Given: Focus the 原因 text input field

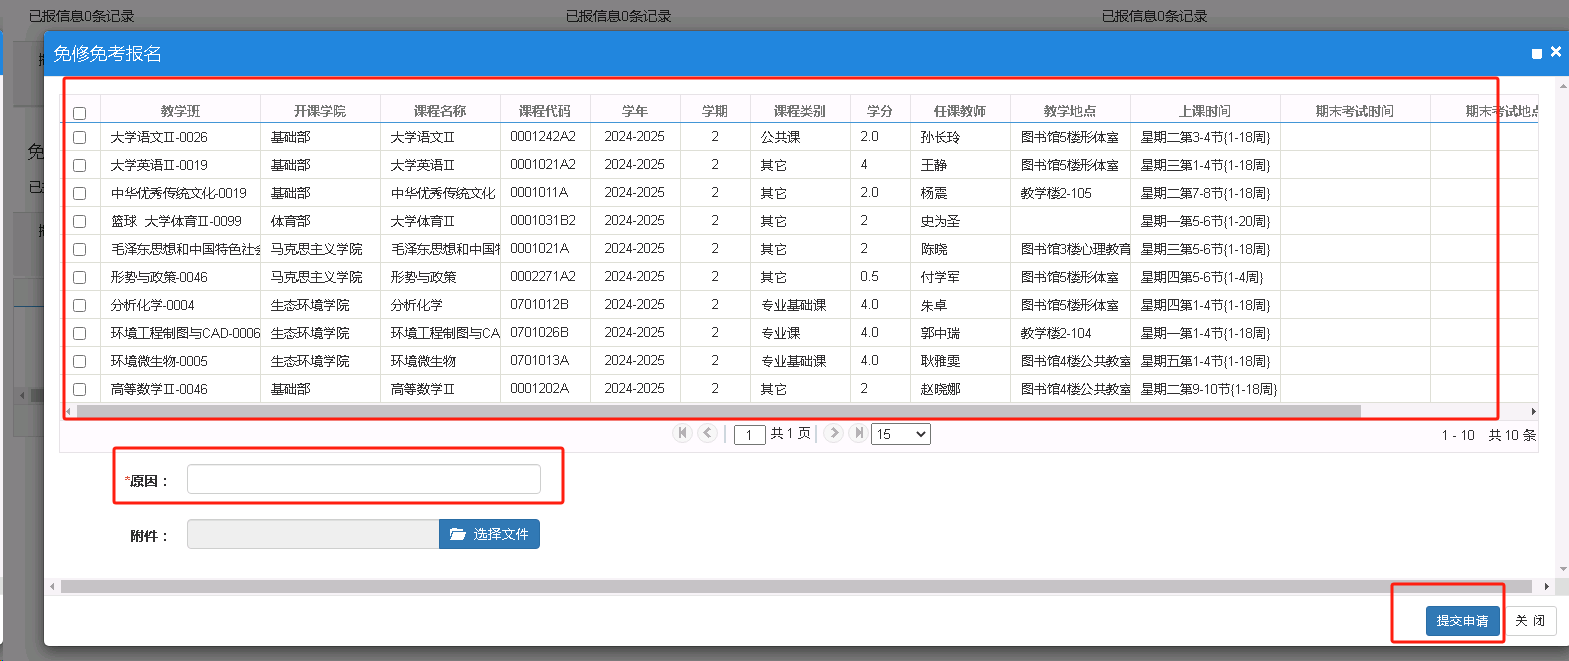Looking at the screenshot, I should click(x=363, y=480).
